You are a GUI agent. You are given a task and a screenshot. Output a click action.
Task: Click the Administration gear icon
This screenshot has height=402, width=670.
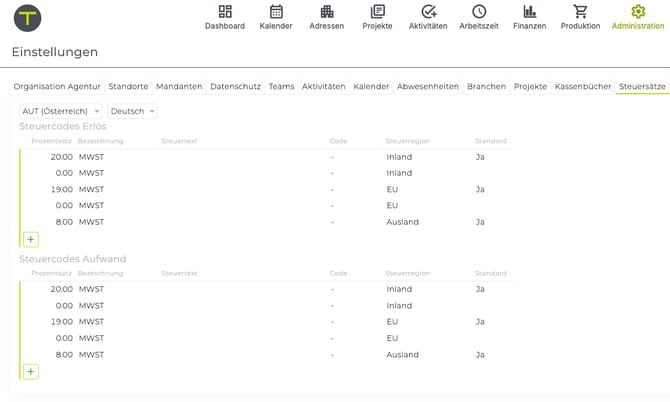point(638,13)
